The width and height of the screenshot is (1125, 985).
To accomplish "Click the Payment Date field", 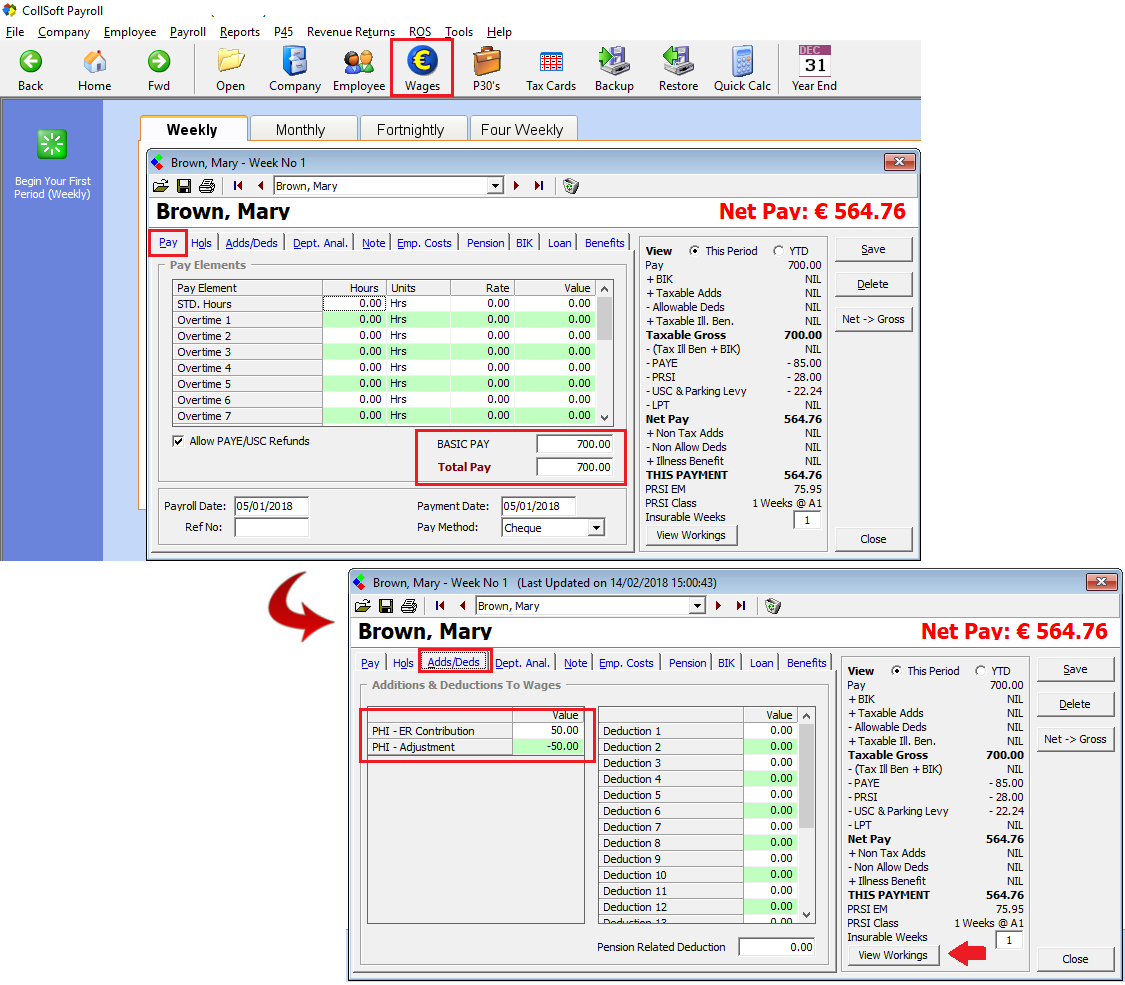I will [538, 506].
